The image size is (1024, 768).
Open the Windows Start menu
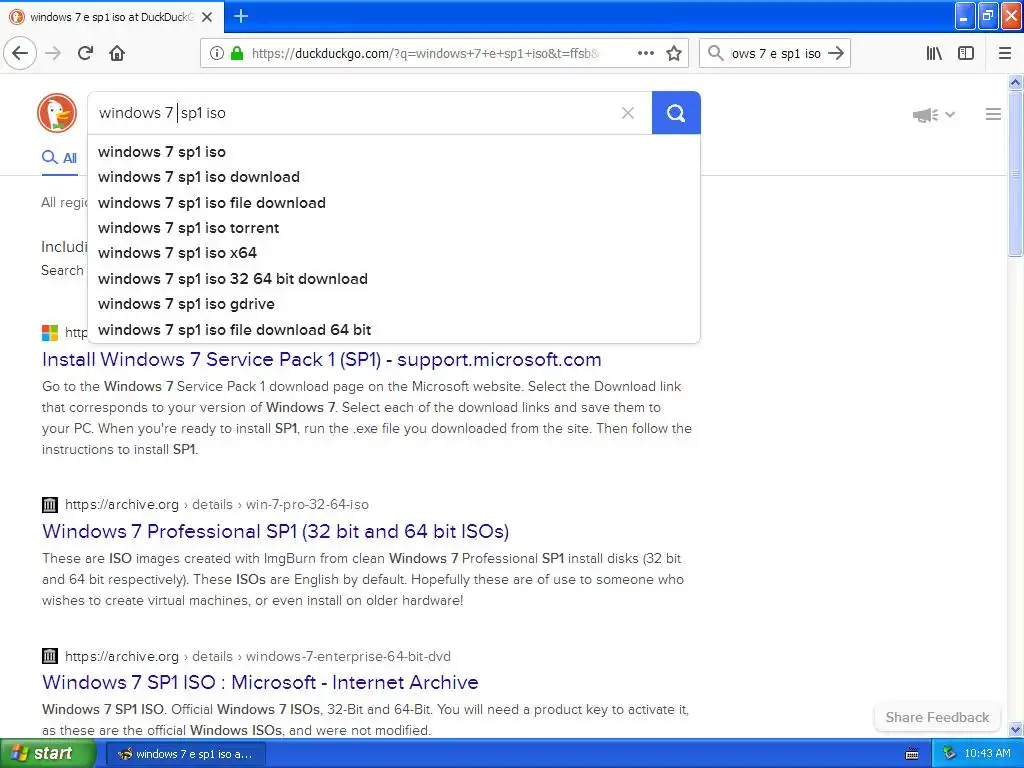pos(47,754)
